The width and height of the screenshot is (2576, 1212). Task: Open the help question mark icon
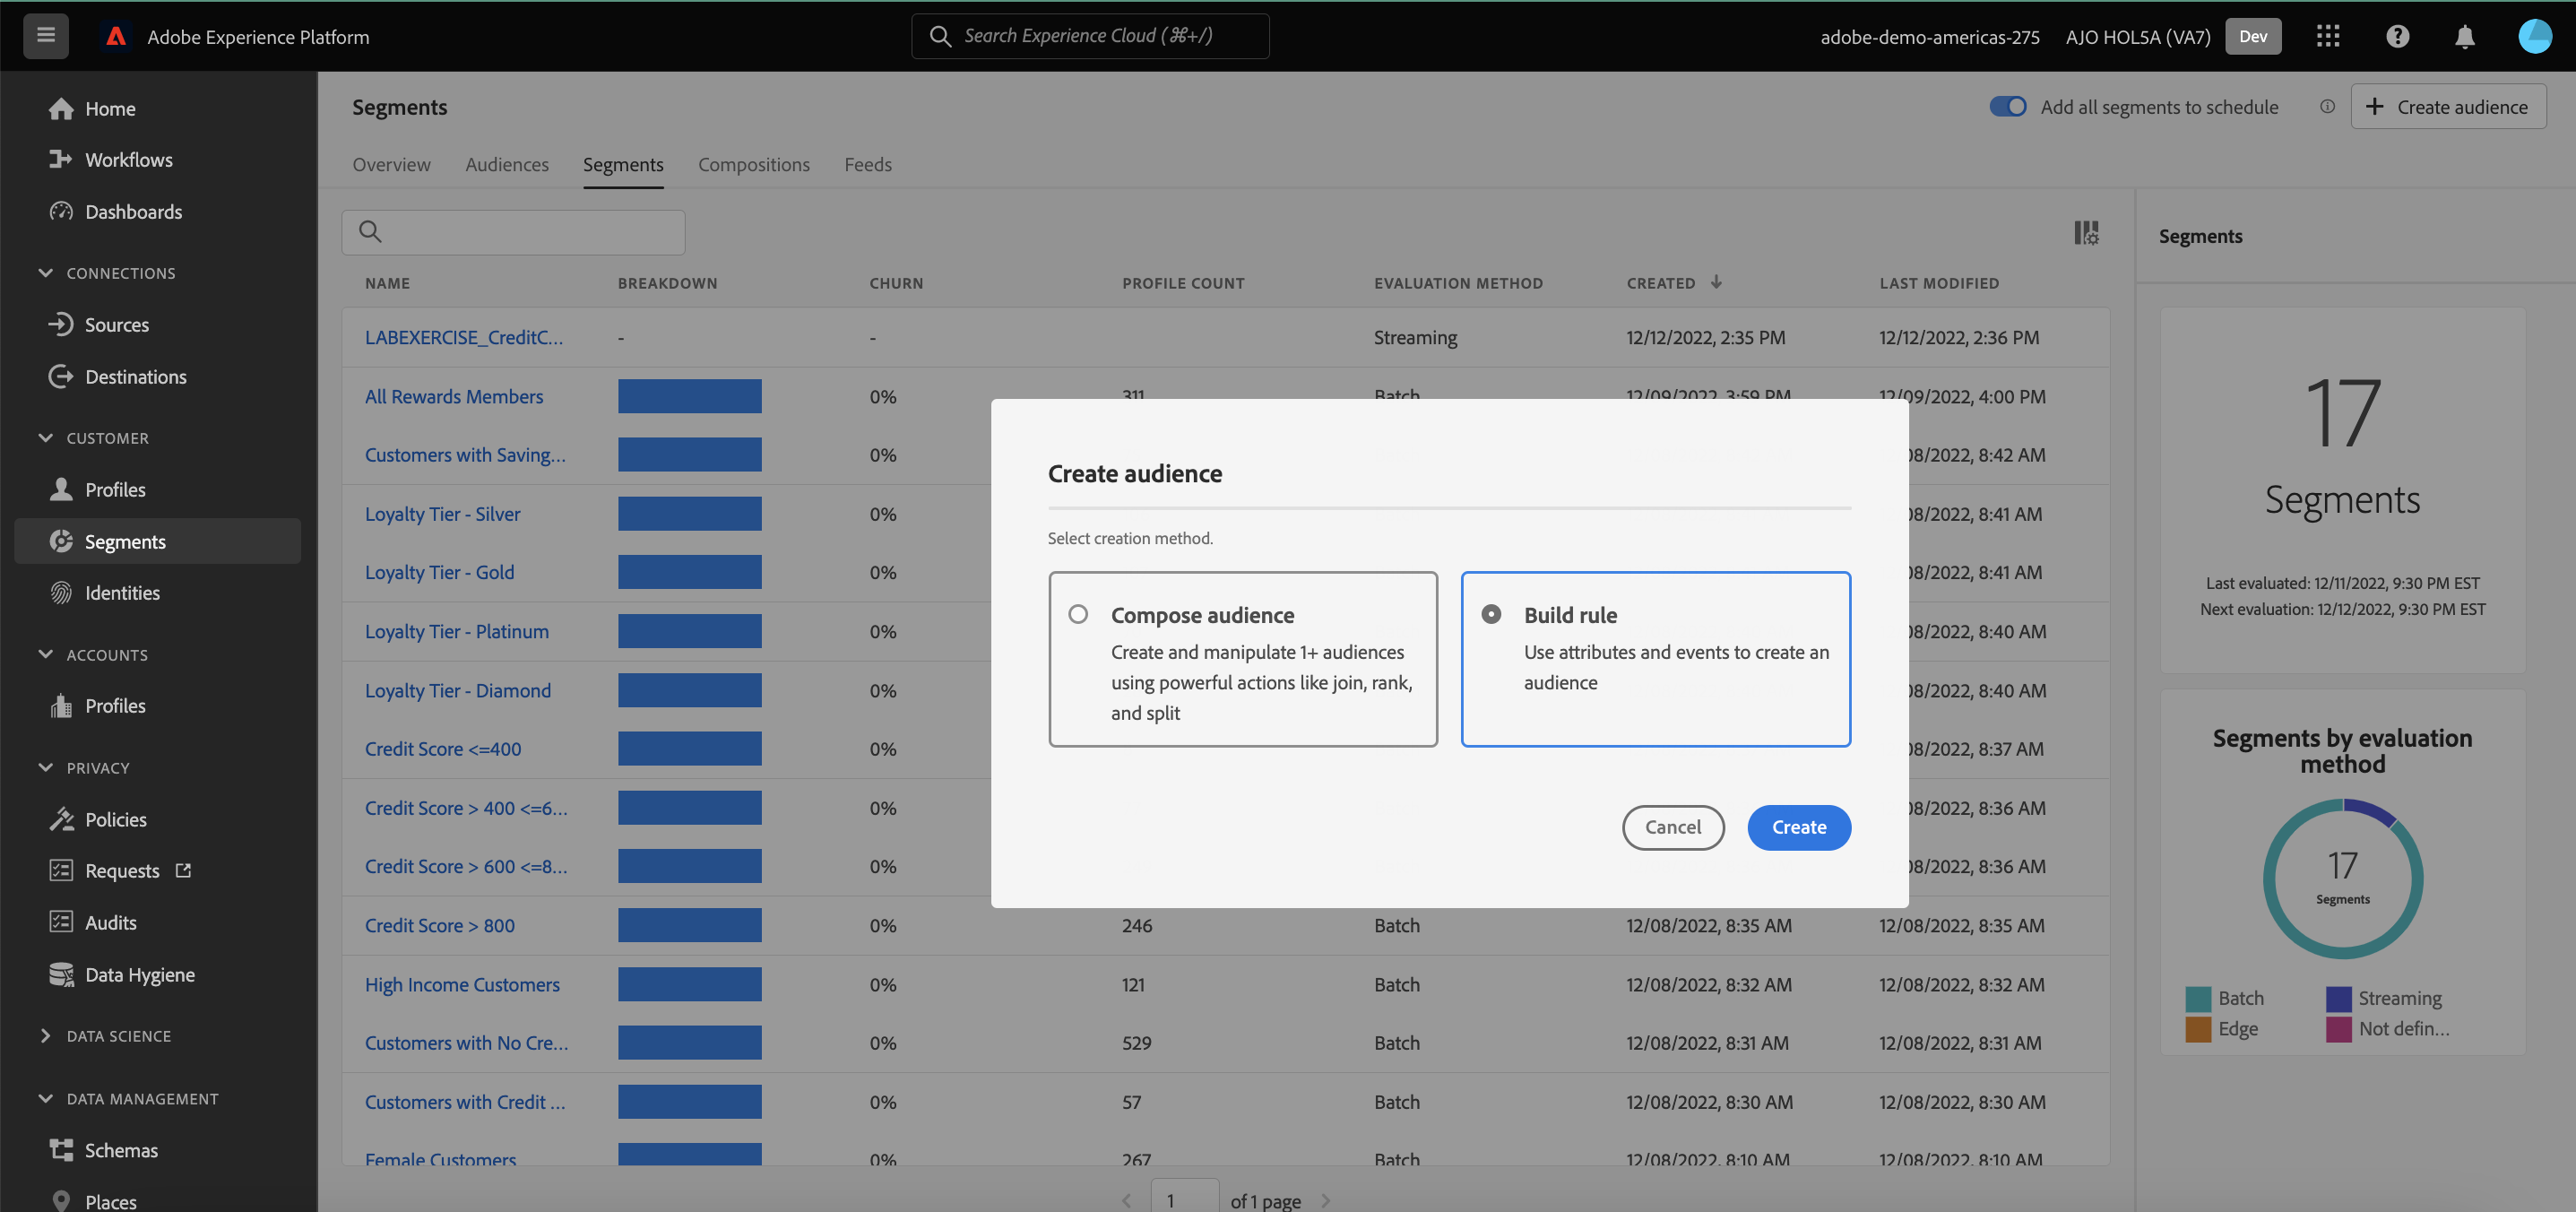(2397, 36)
